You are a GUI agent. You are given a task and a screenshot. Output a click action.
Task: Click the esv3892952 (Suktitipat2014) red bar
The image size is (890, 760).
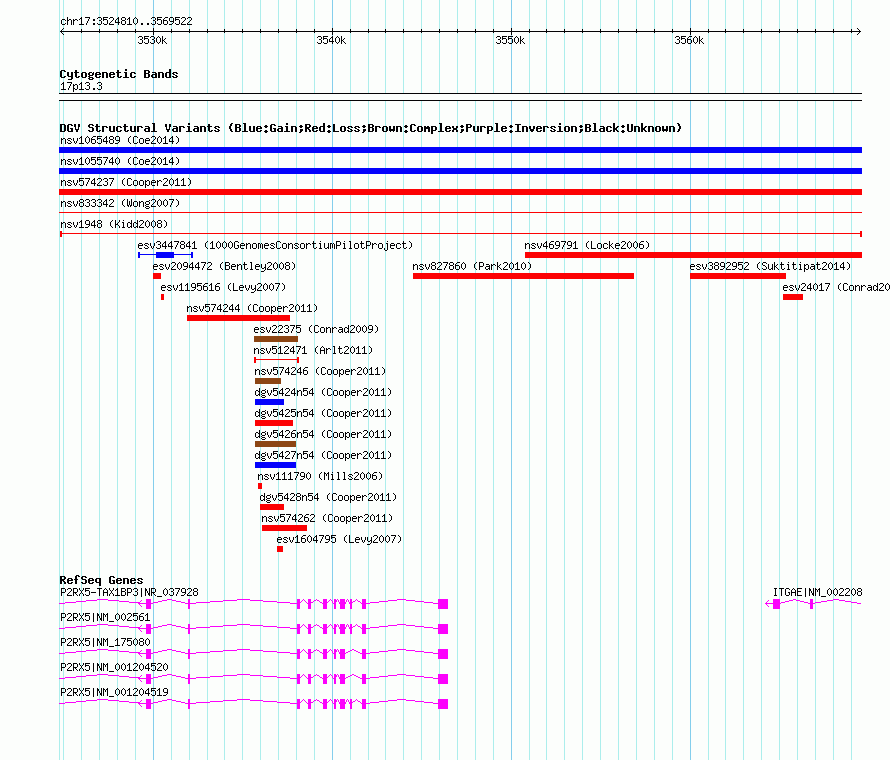(x=738, y=276)
